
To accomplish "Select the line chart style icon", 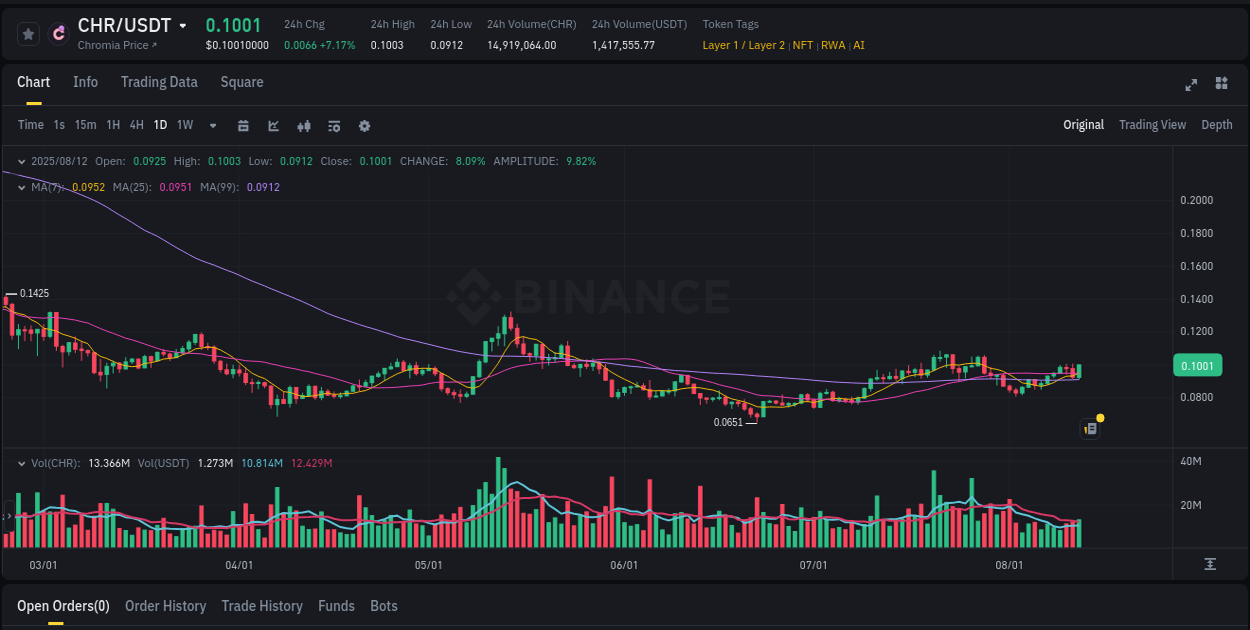I will (x=271, y=126).
